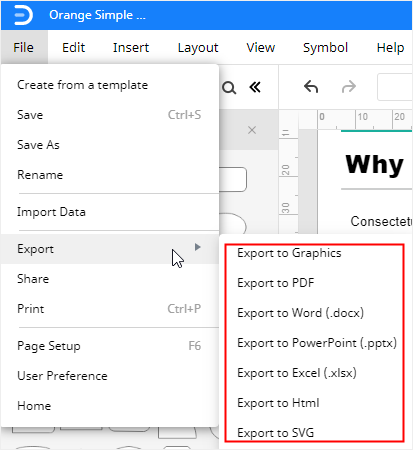
Task: Select Export to Word (.docx)
Action: coord(300,313)
